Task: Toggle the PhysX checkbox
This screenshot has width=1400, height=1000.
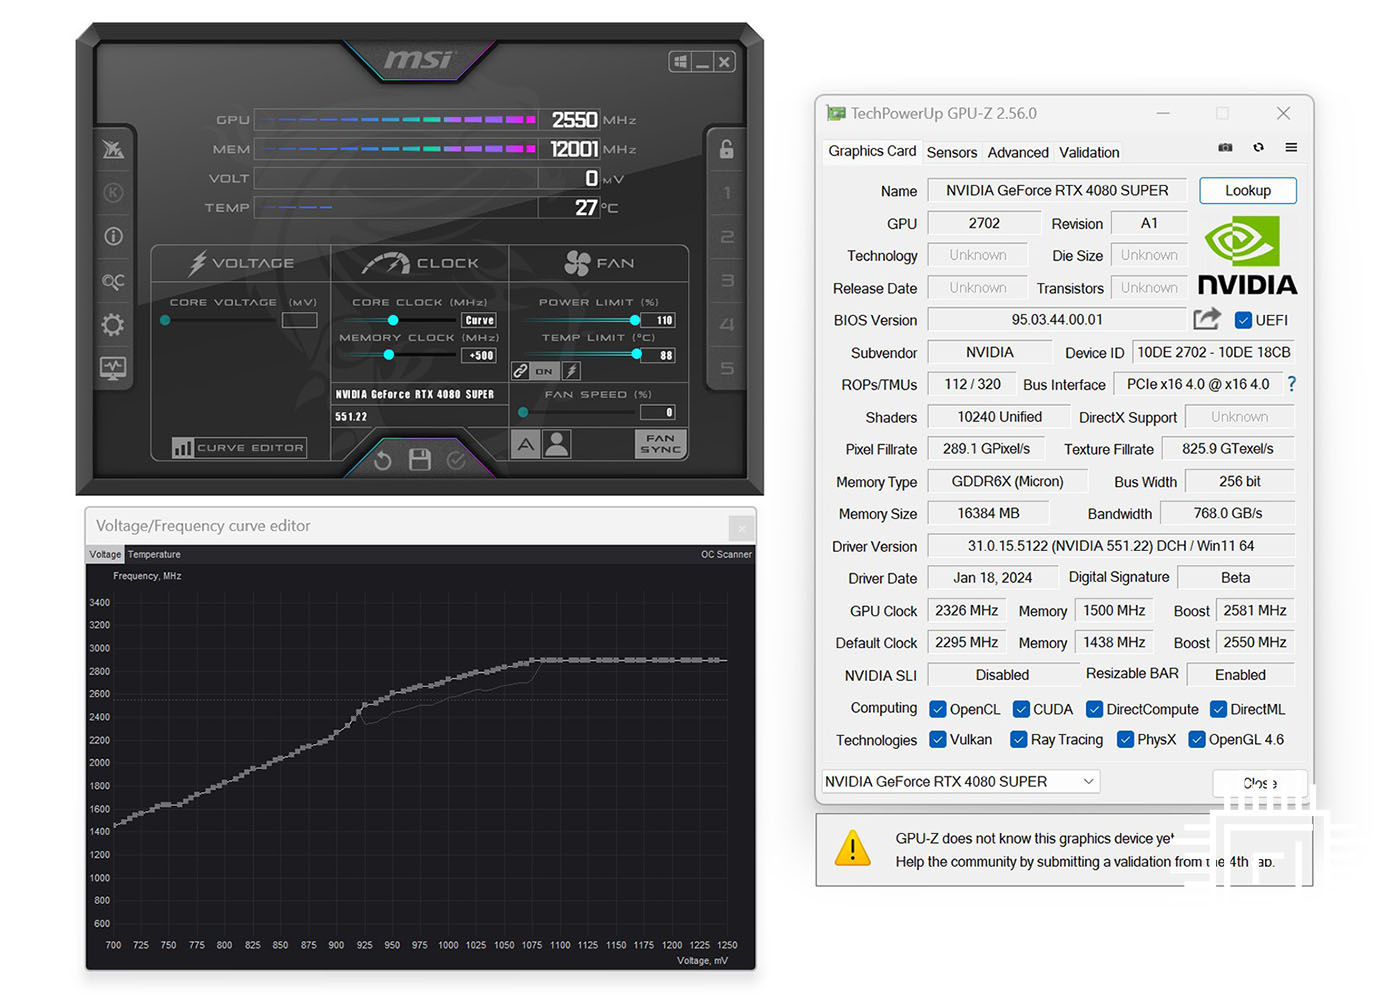Action: pyautogui.click(x=1125, y=739)
